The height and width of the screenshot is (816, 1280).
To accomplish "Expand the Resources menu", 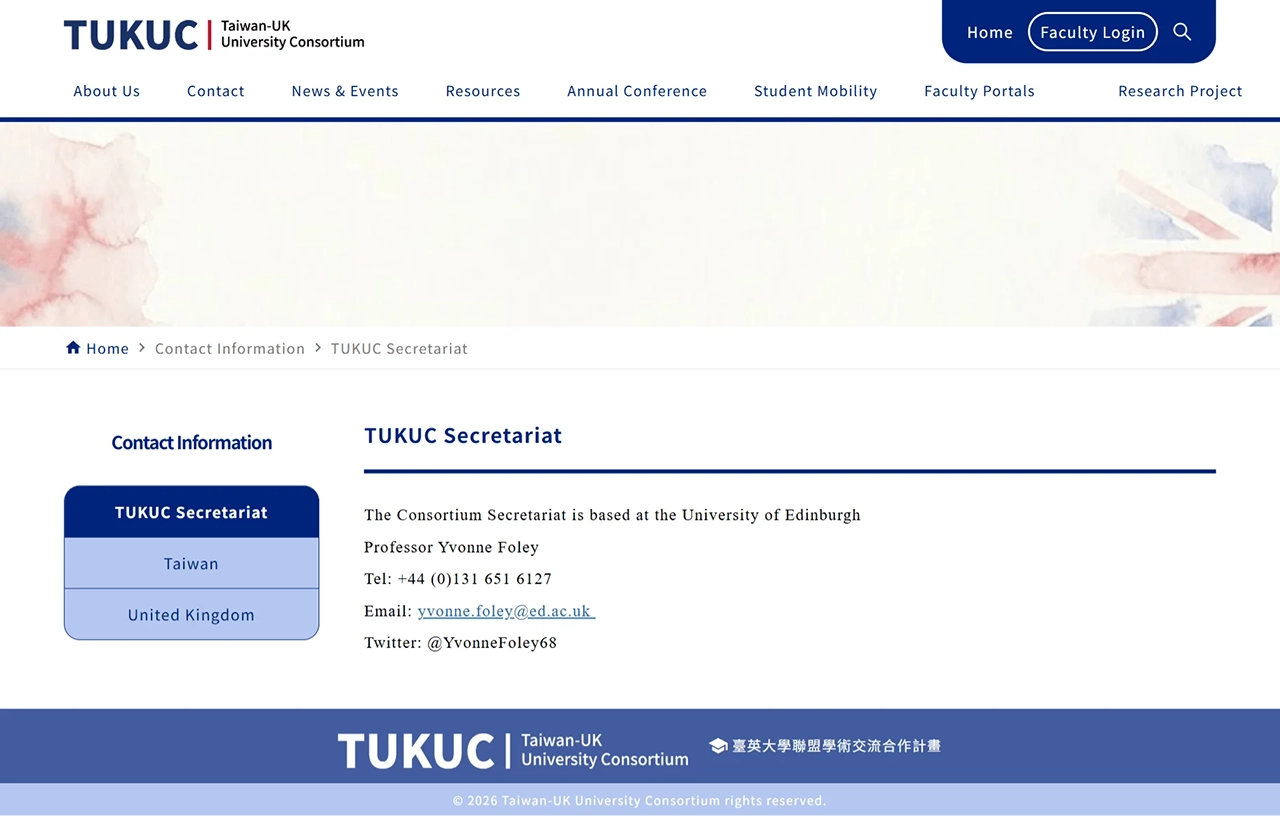I will point(483,91).
